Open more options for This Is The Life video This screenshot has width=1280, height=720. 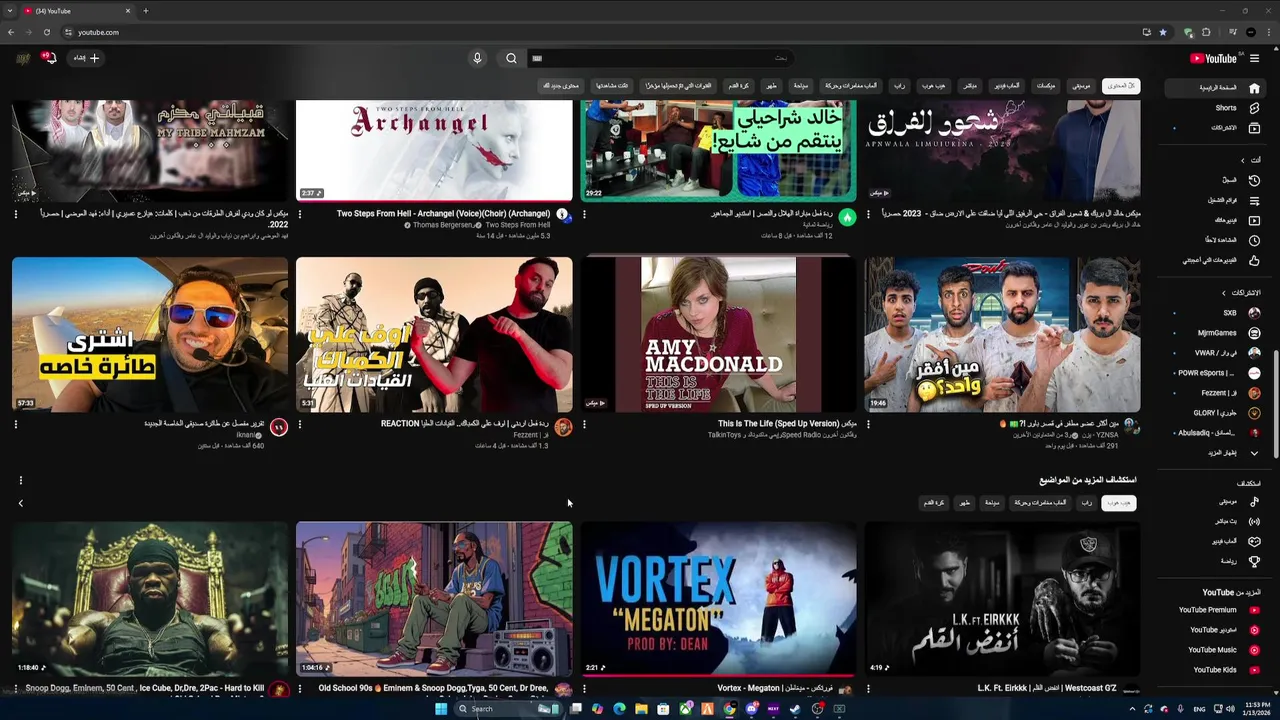(x=584, y=424)
